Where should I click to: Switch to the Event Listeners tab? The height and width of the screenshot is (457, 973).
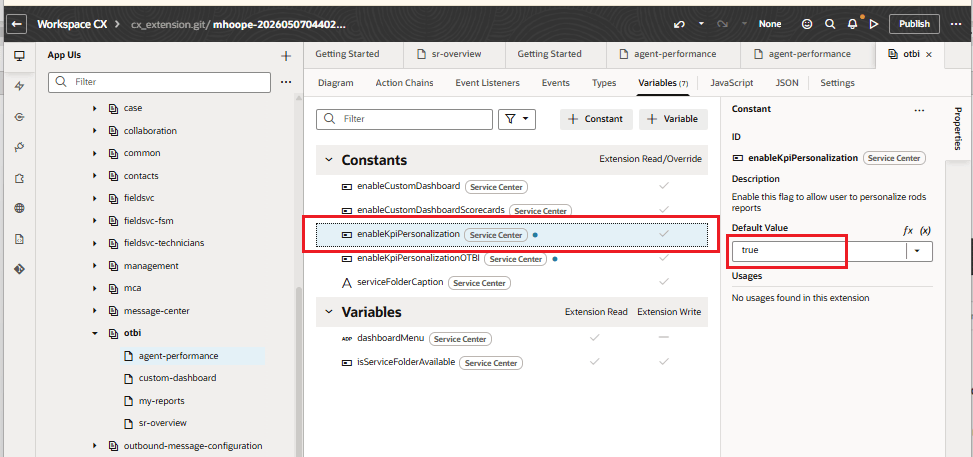tap(487, 83)
